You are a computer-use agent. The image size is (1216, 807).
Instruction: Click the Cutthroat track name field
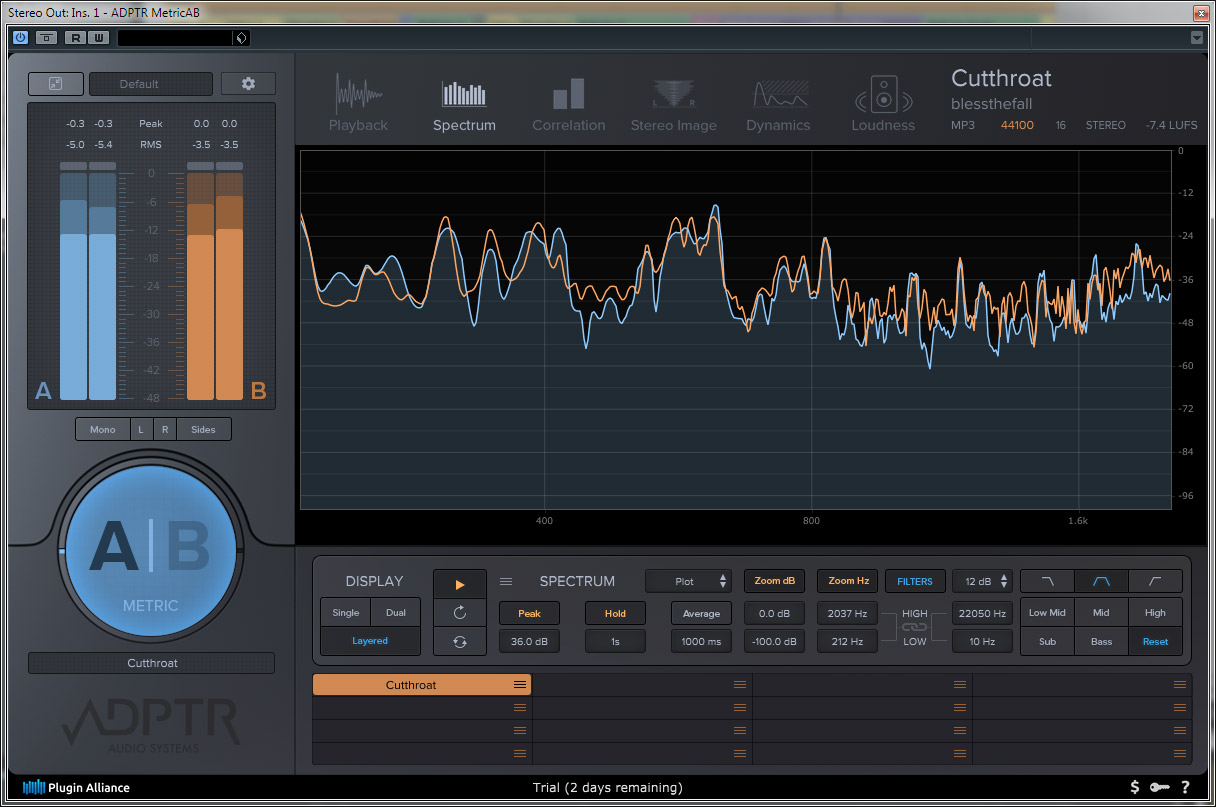pos(151,663)
